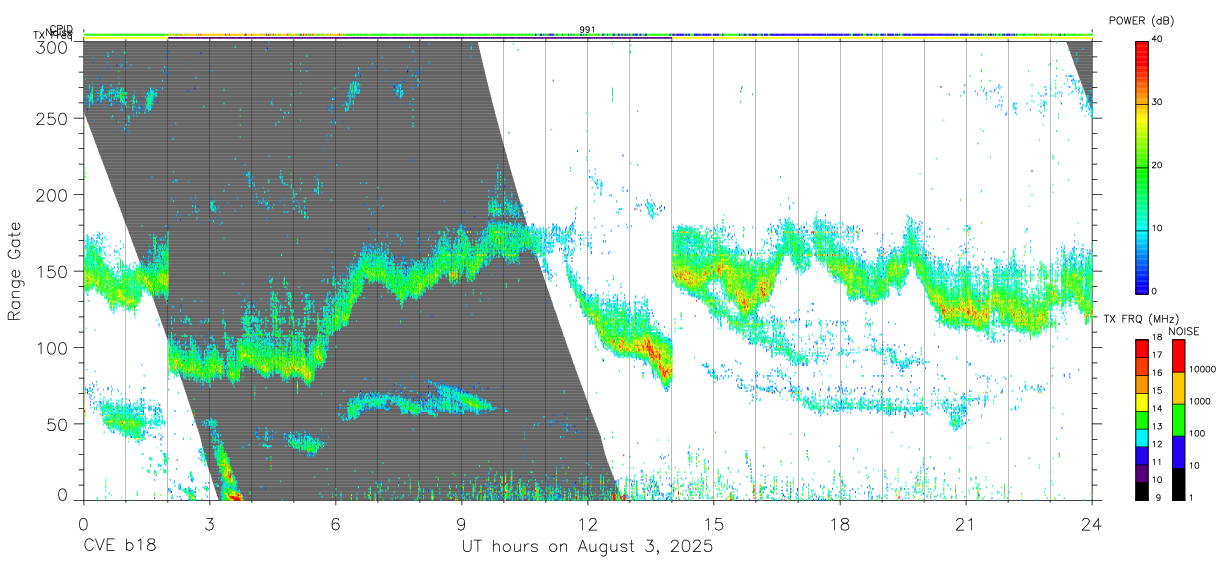This screenshot has width=1228, height=567.
Task: Click the 150 tick on the Range Gate axis
Action: point(53,271)
